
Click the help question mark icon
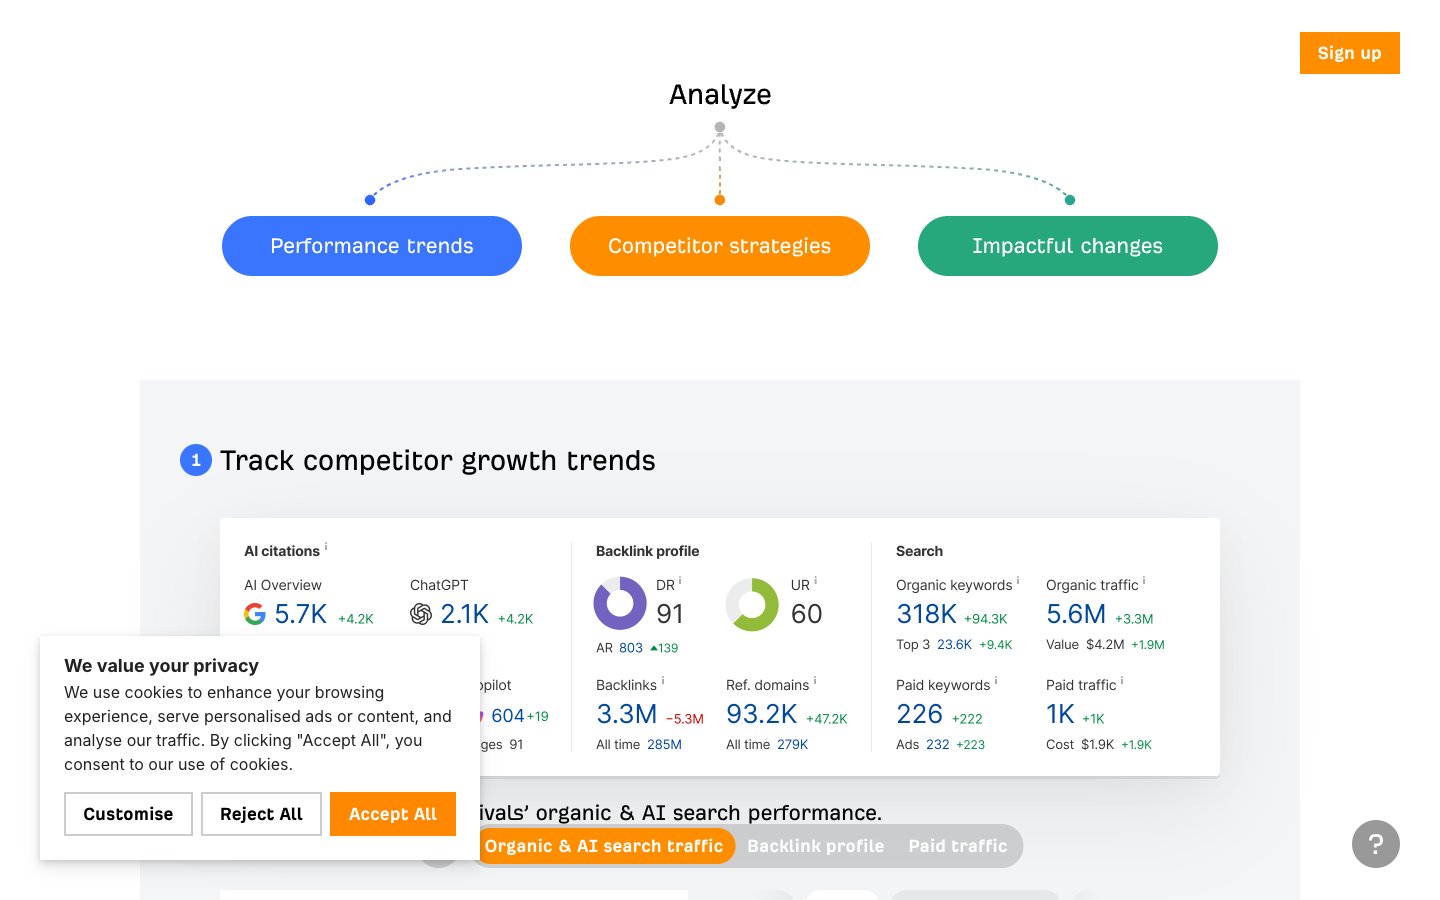click(1375, 844)
